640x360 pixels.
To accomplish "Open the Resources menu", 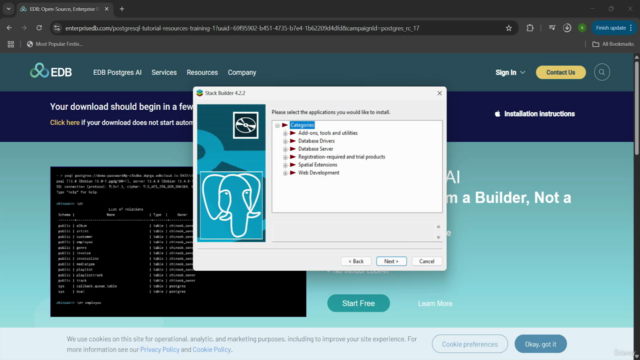I will tap(202, 72).
